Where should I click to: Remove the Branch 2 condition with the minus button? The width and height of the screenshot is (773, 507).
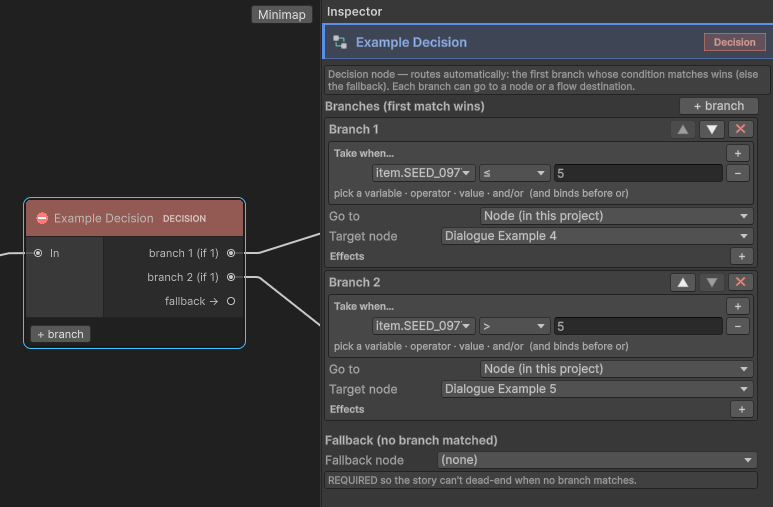pyautogui.click(x=738, y=326)
